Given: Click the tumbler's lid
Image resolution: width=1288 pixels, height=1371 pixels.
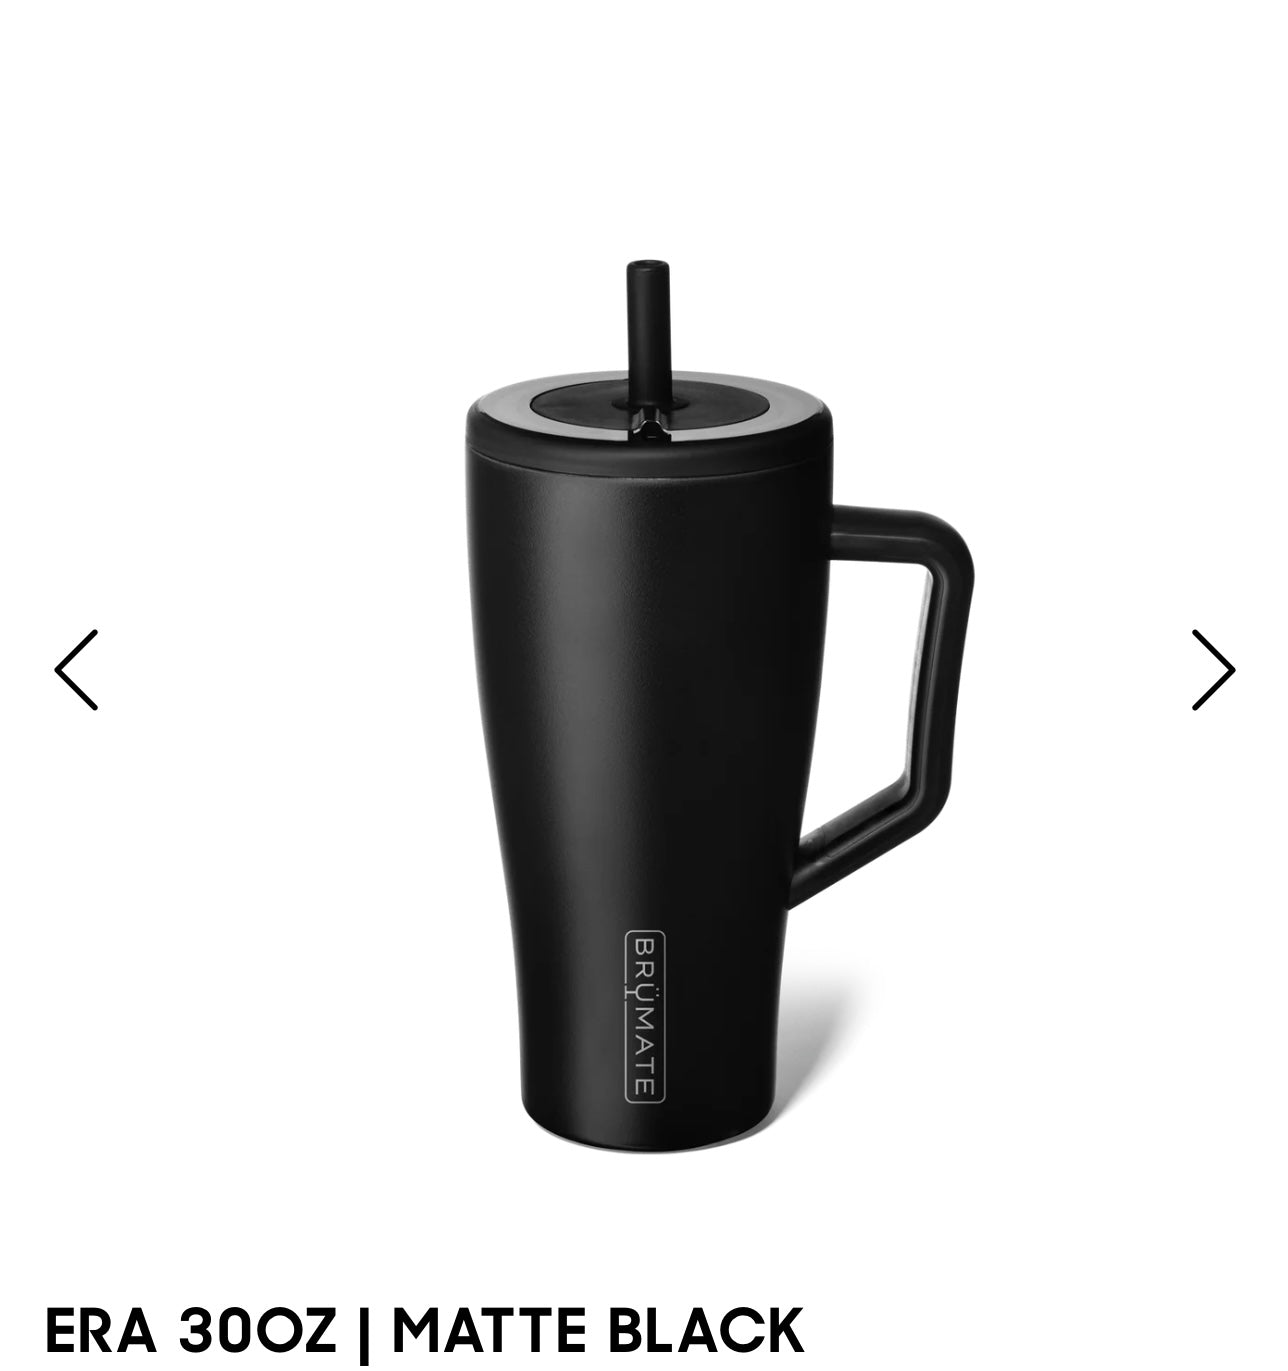Looking at the screenshot, I should pyautogui.click(x=649, y=413).
